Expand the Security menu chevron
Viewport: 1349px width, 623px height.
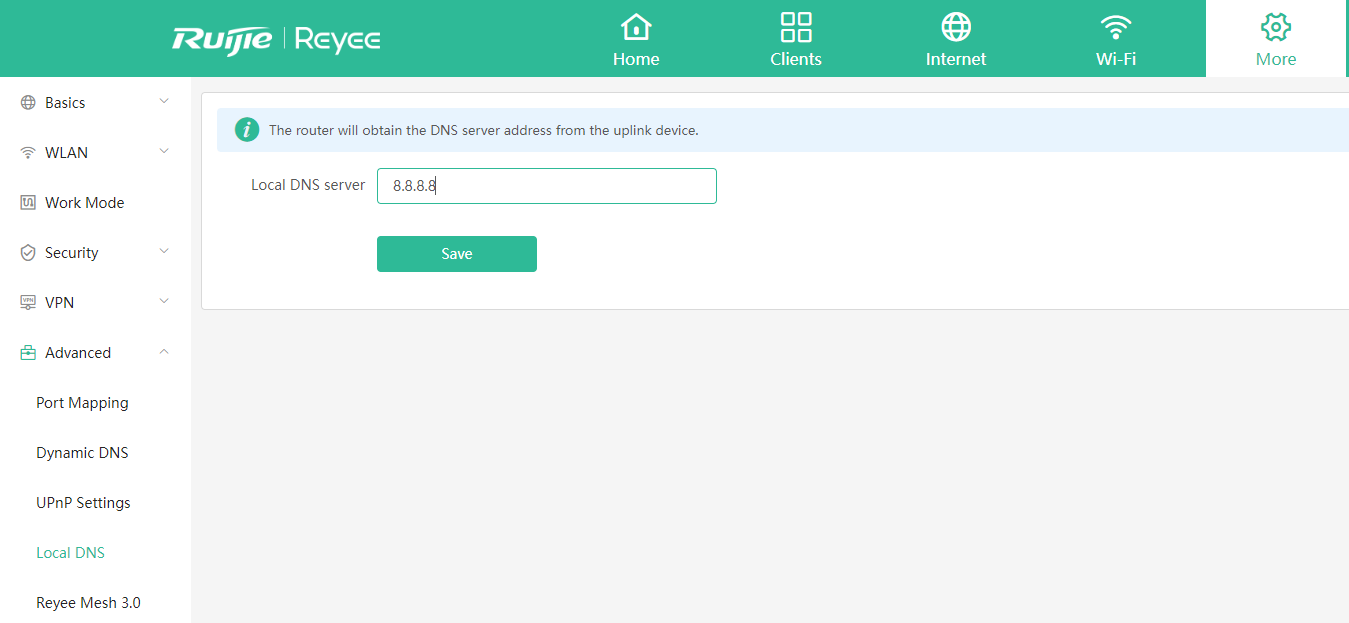point(164,252)
